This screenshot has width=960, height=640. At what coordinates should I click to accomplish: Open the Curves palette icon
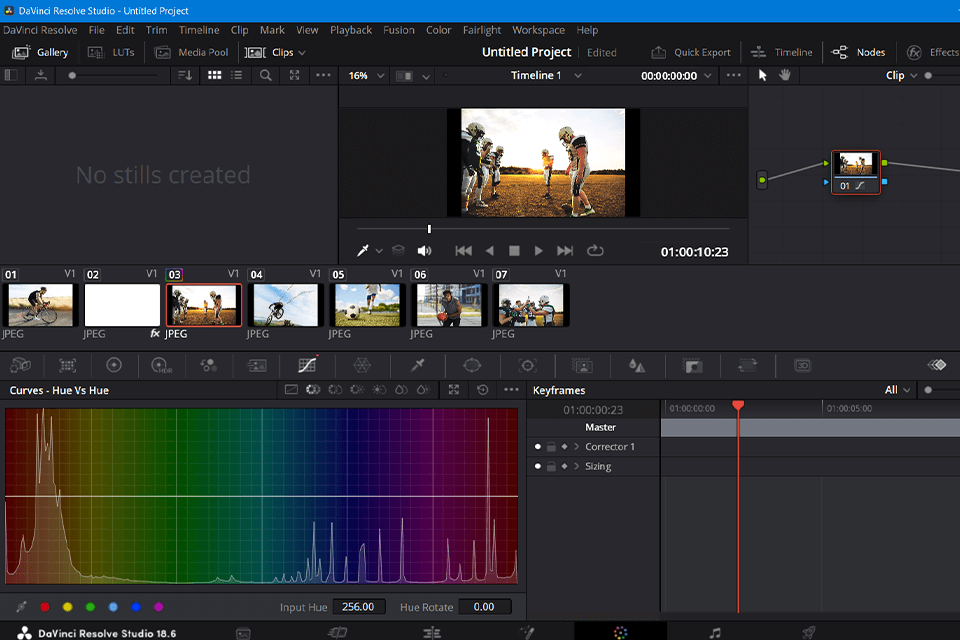[308, 366]
